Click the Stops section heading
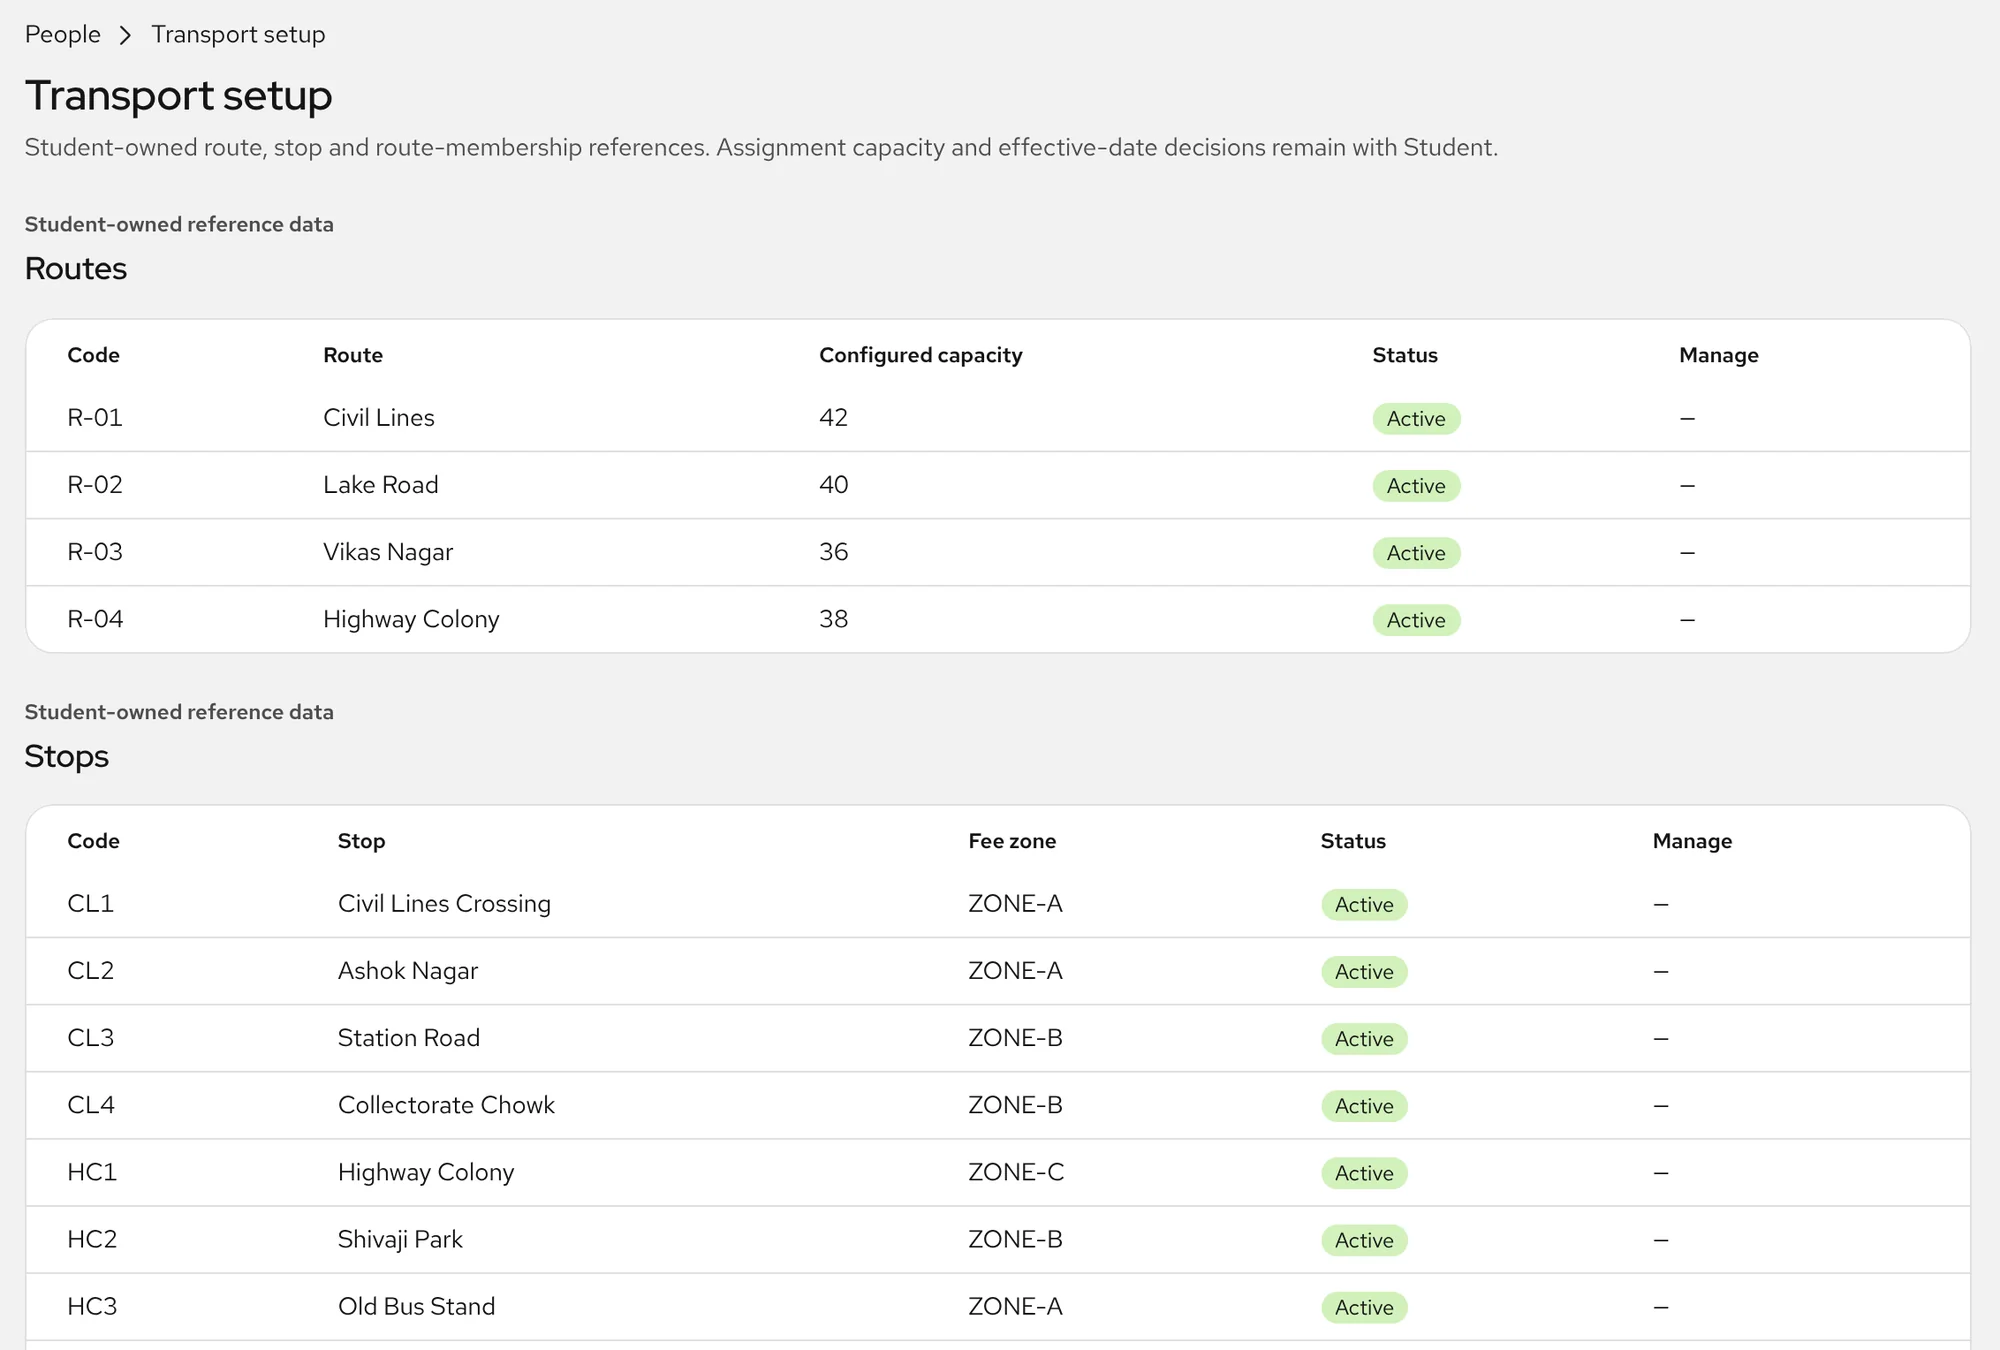Viewport: 2000px width, 1350px height. [67, 756]
